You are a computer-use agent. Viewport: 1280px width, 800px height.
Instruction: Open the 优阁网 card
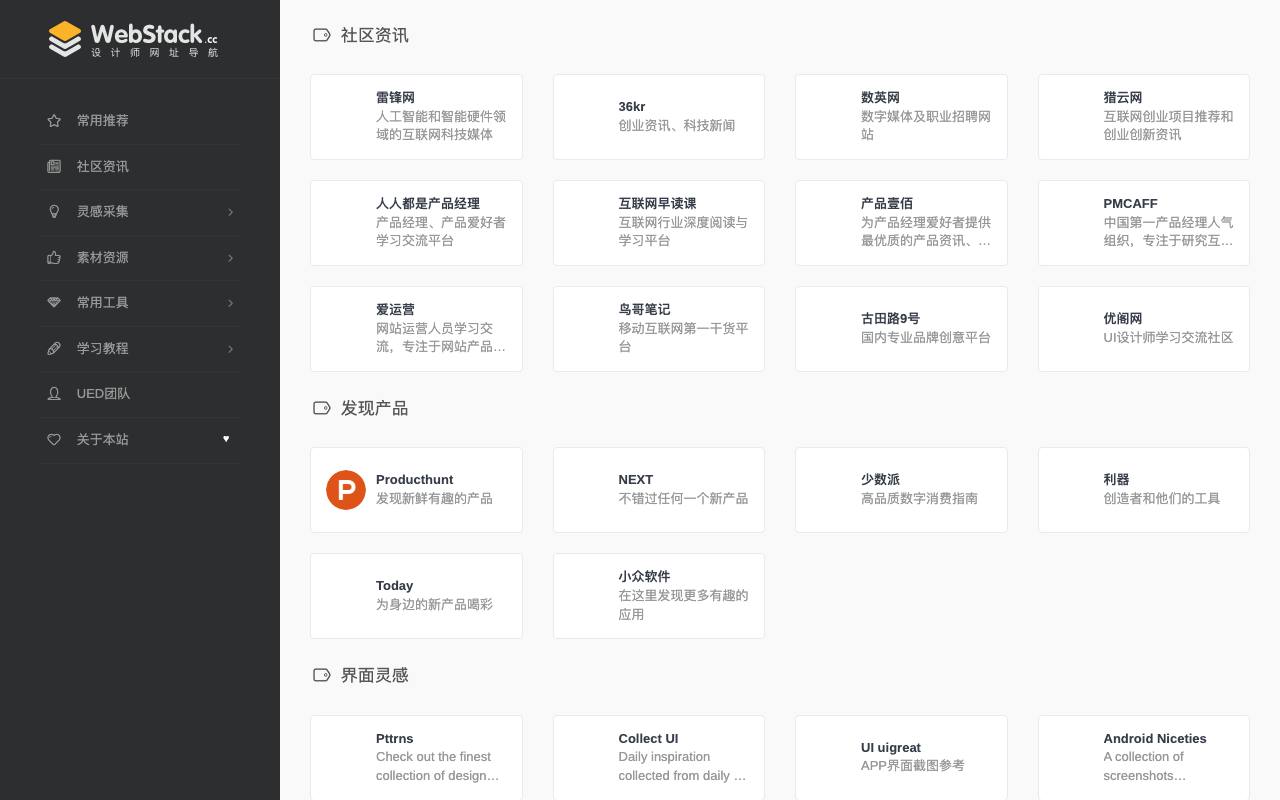pos(1144,329)
